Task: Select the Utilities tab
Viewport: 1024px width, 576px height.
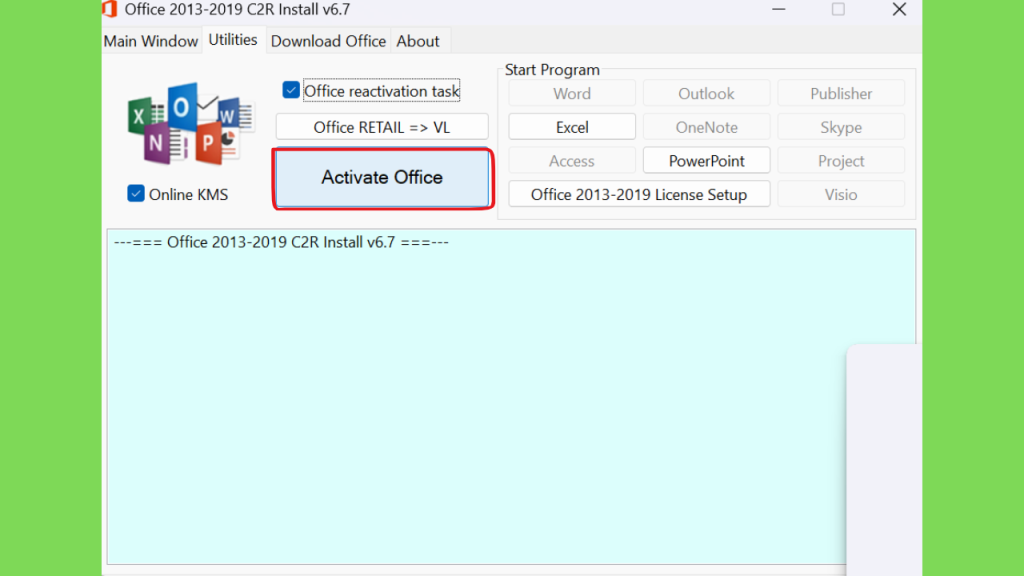Action: click(233, 40)
